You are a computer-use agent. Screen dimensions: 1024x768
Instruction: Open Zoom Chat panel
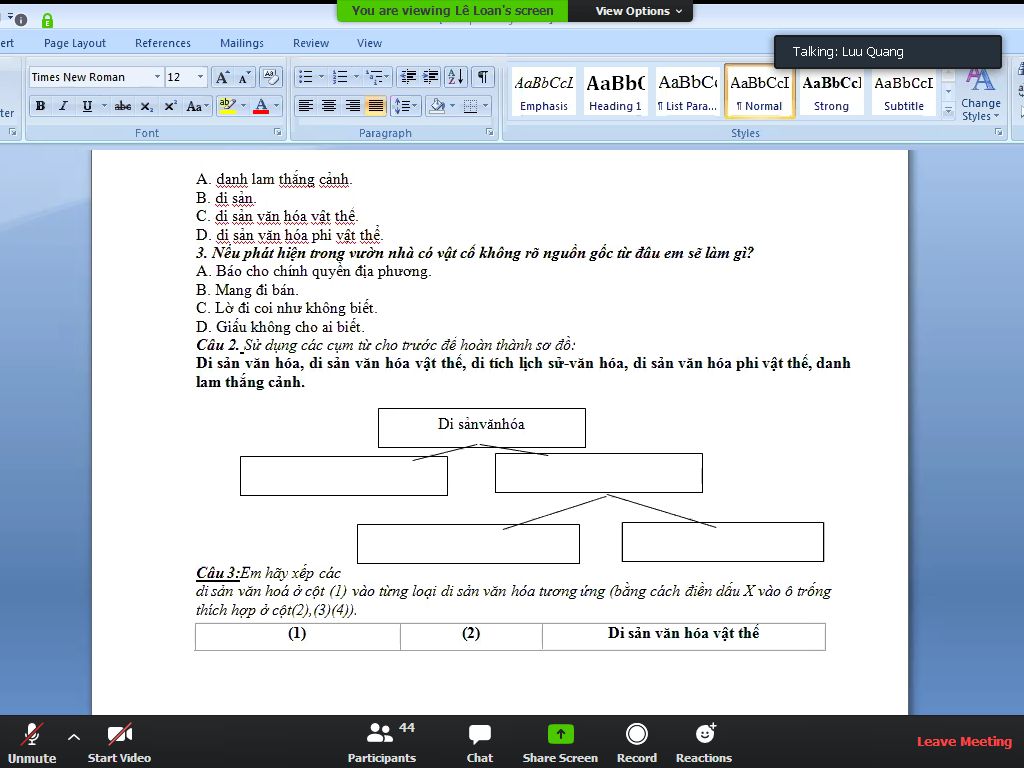[x=479, y=743]
